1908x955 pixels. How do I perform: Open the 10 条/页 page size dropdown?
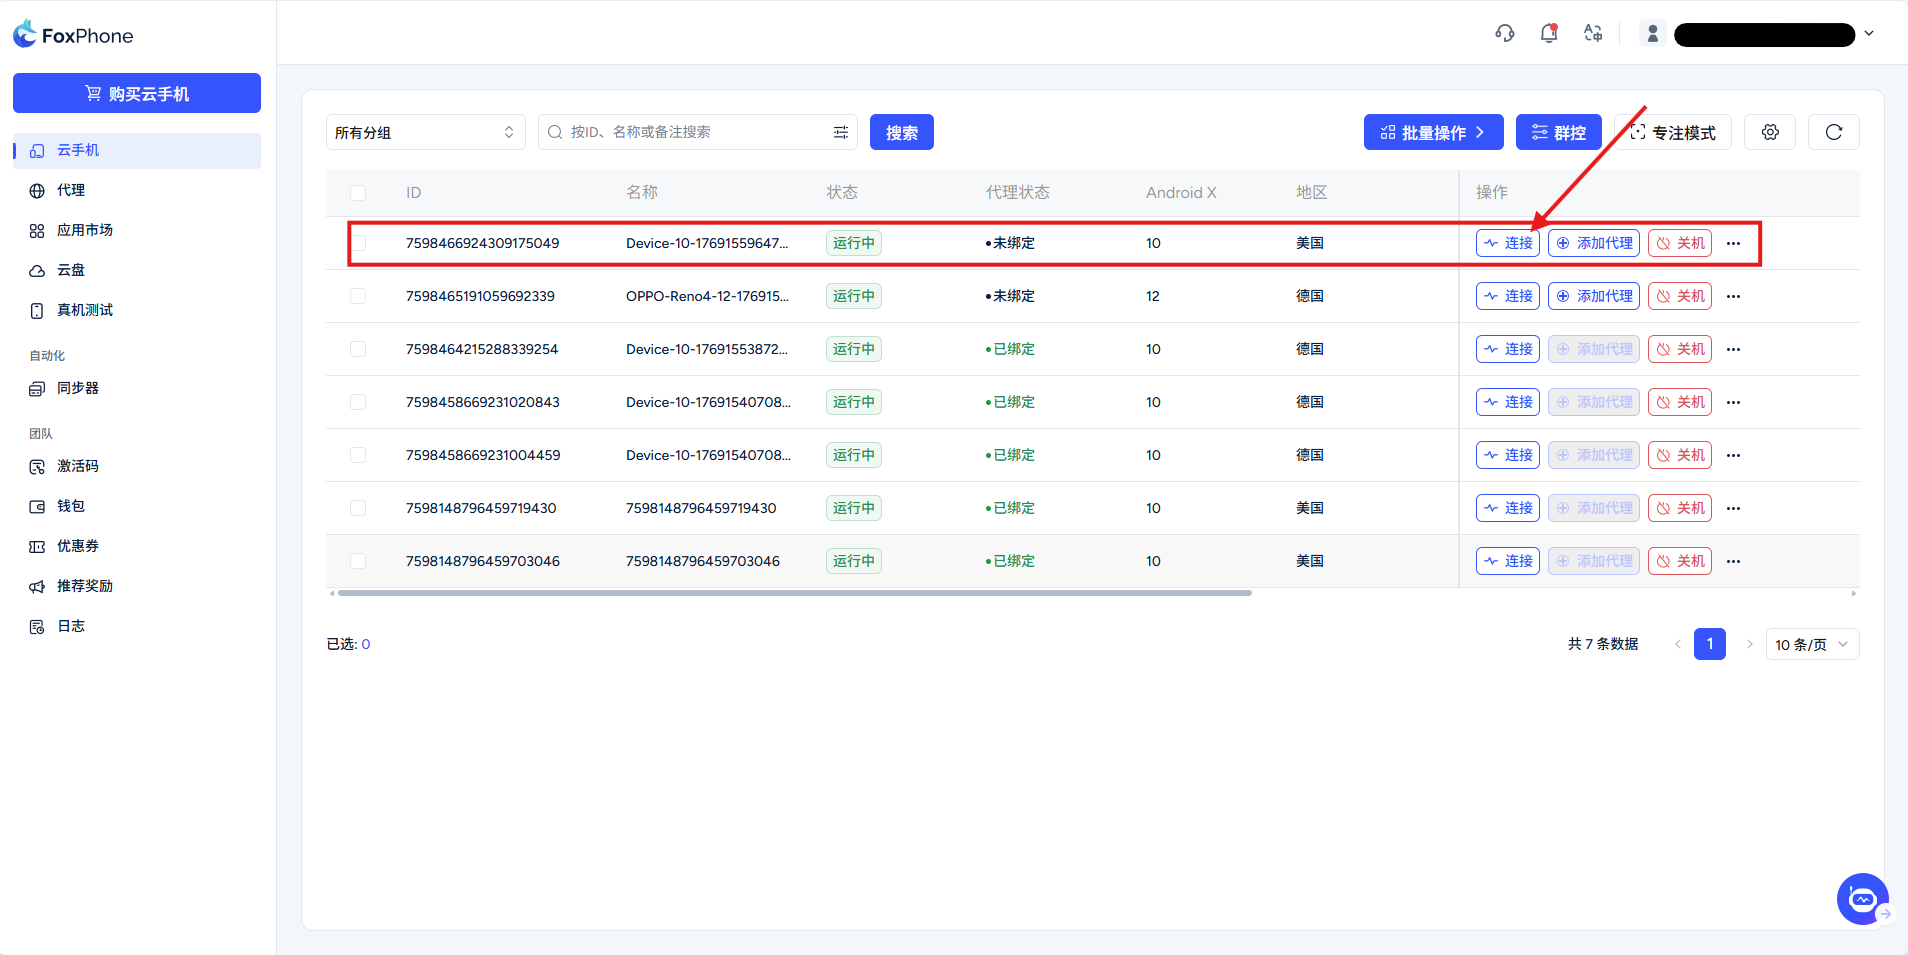pos(1811,645)
